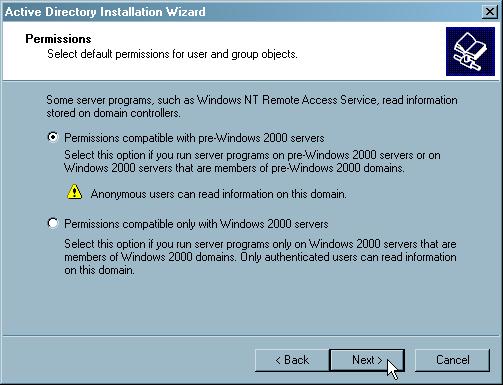
Task: Click the separator line above the wizard buttons
Action: (x=251, y=335)
